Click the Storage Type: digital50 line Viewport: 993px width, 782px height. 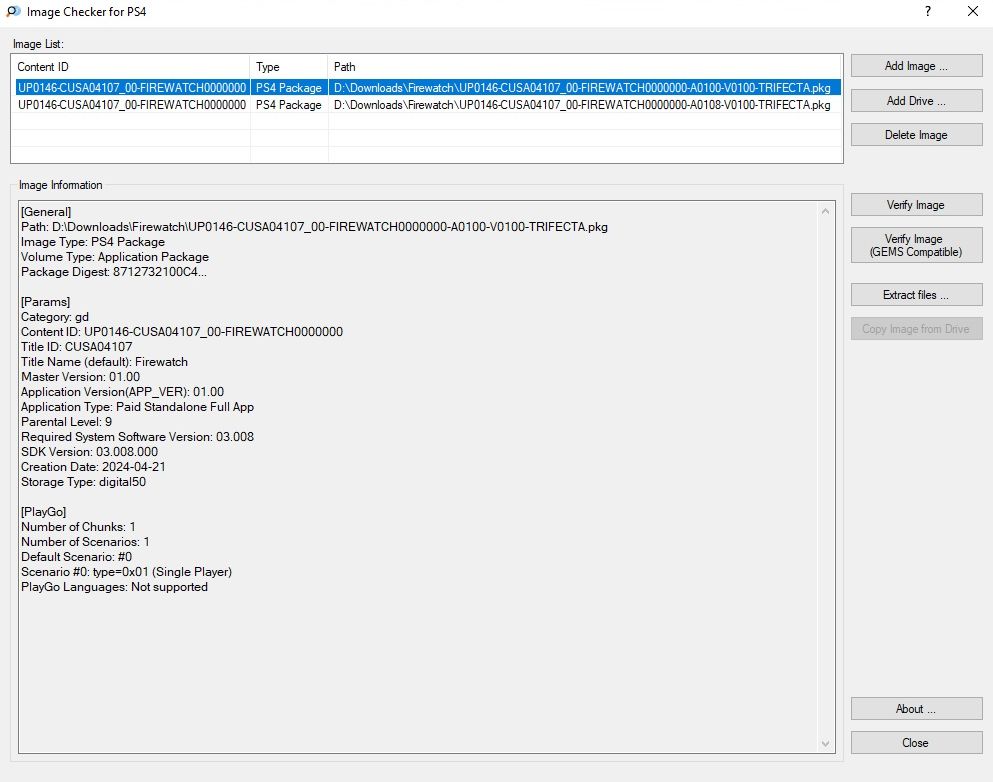[x=84, y=481]
